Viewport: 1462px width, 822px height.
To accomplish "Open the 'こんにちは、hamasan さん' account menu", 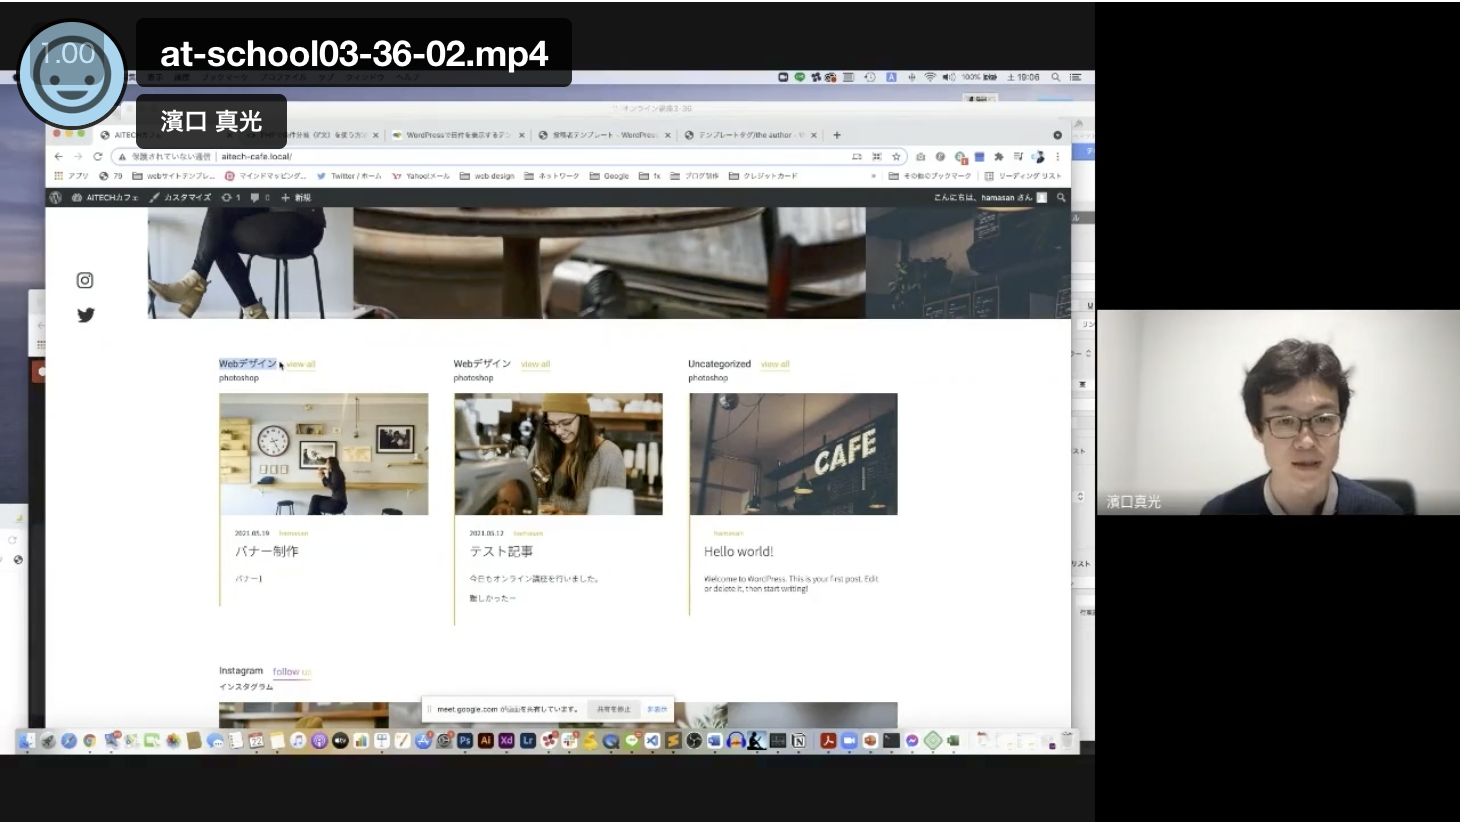I will (x=990, y=198).
